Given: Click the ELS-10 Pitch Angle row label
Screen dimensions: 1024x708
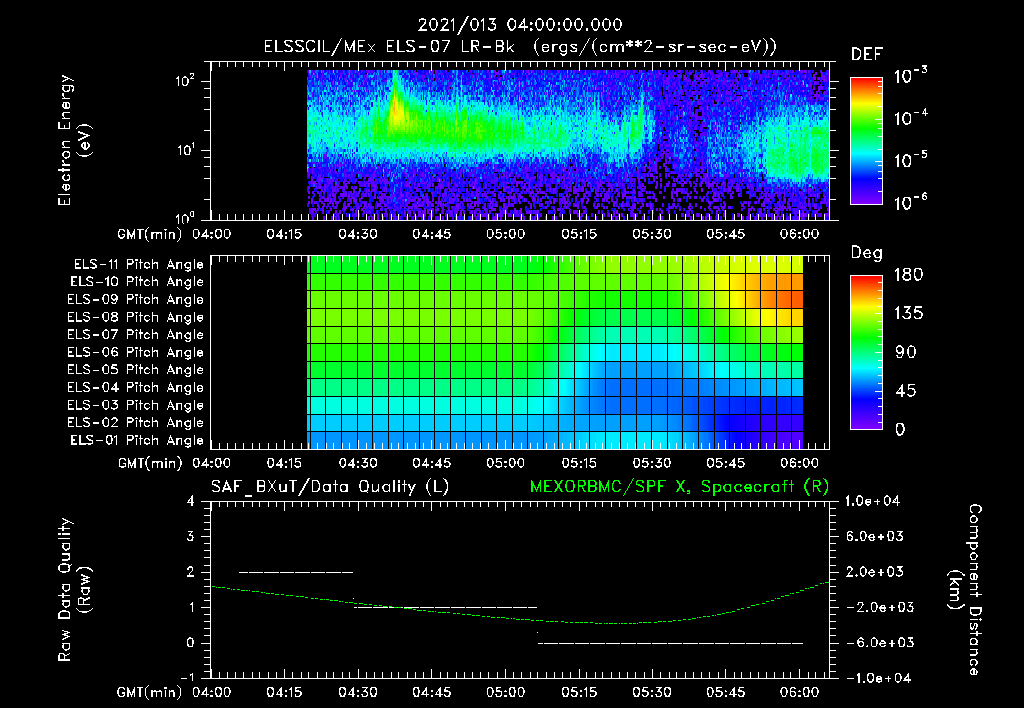Looking at the screenshot, I should click(x=137, y=282).
